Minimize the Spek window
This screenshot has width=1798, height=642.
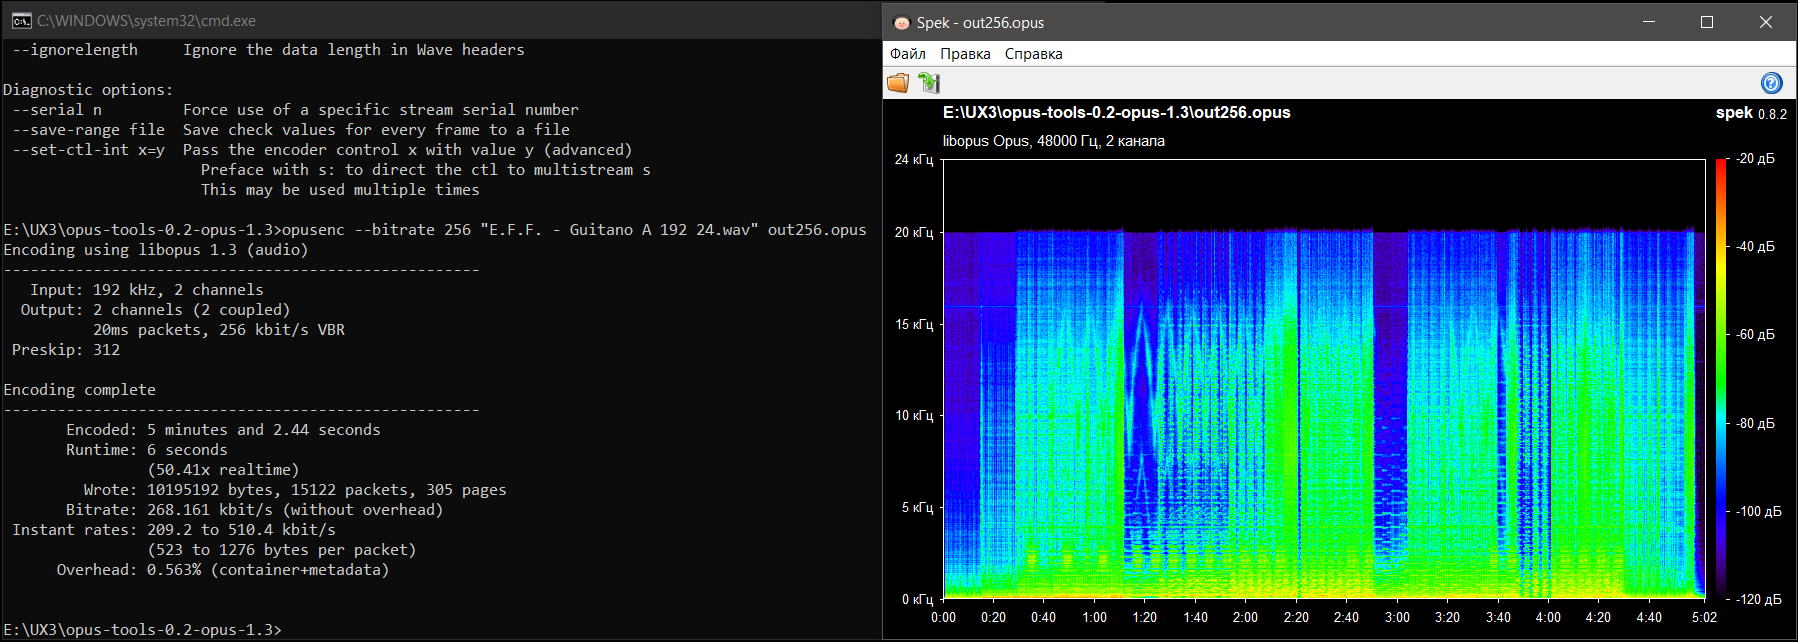point(1649,22)
